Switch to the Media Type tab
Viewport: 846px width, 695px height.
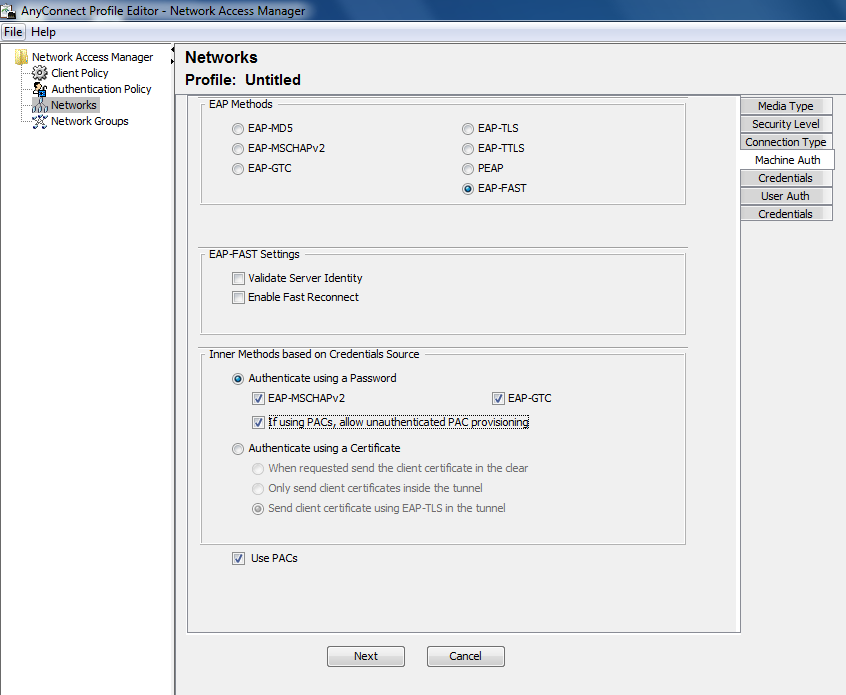786,106
